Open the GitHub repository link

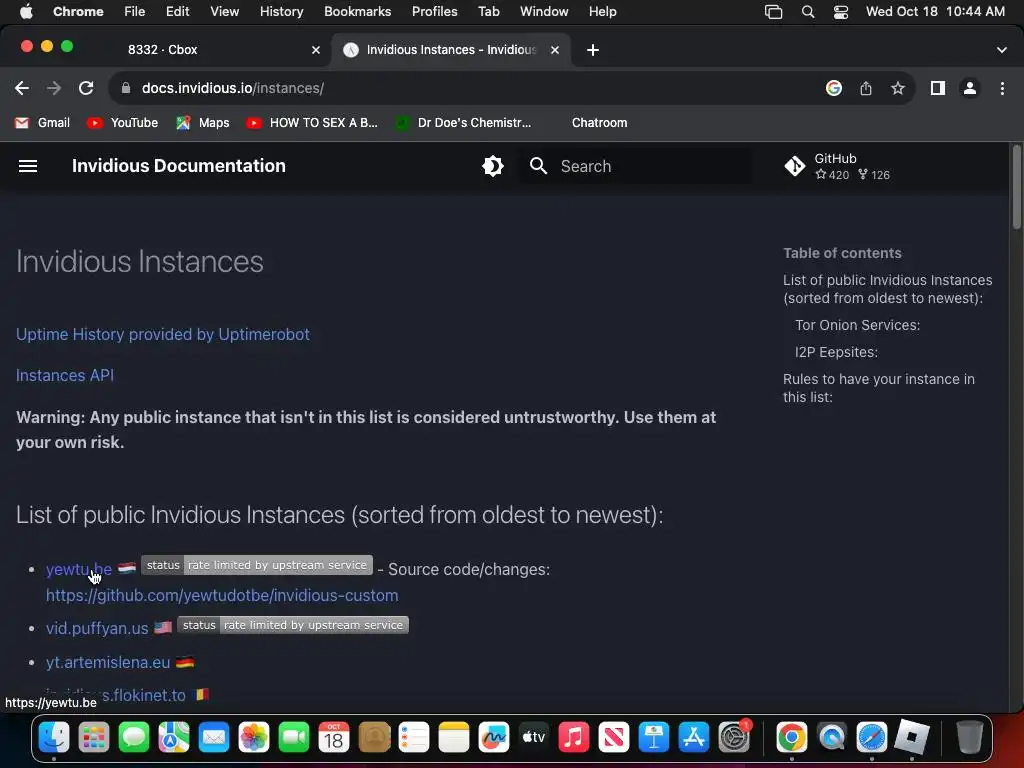[x=838, y=166]
